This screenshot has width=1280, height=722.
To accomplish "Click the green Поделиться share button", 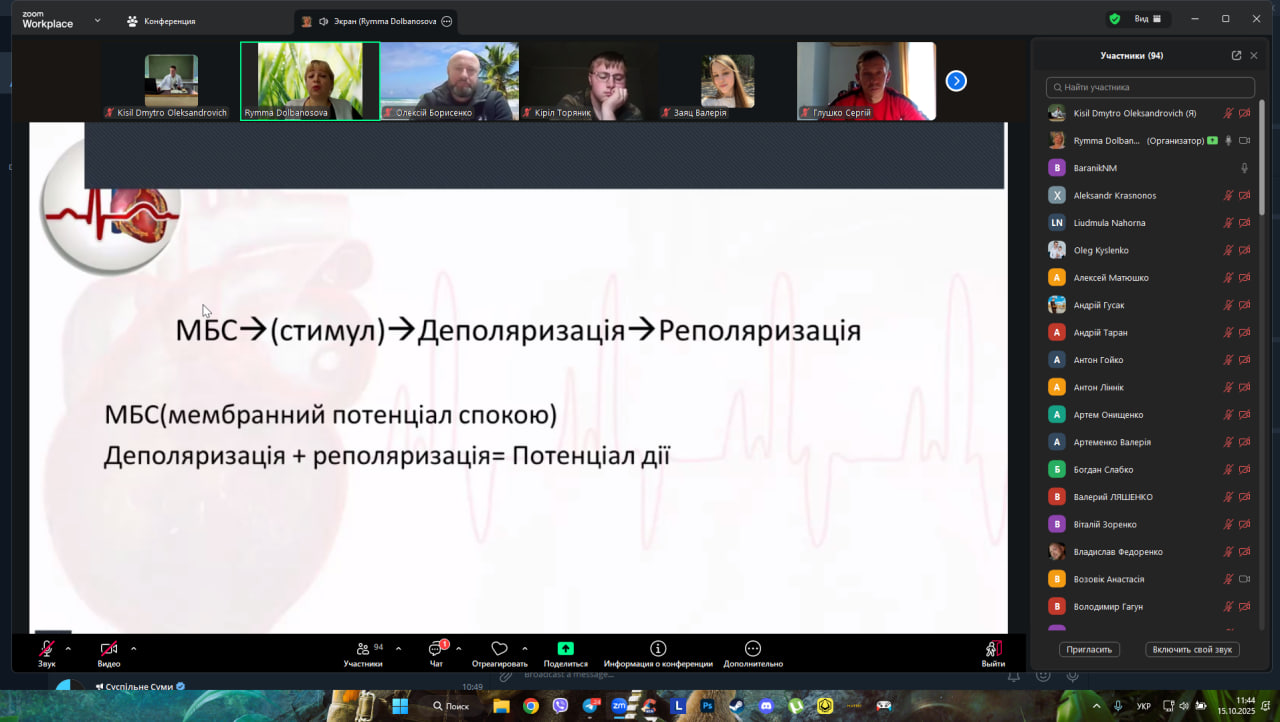I will click(x=566, y=649).
